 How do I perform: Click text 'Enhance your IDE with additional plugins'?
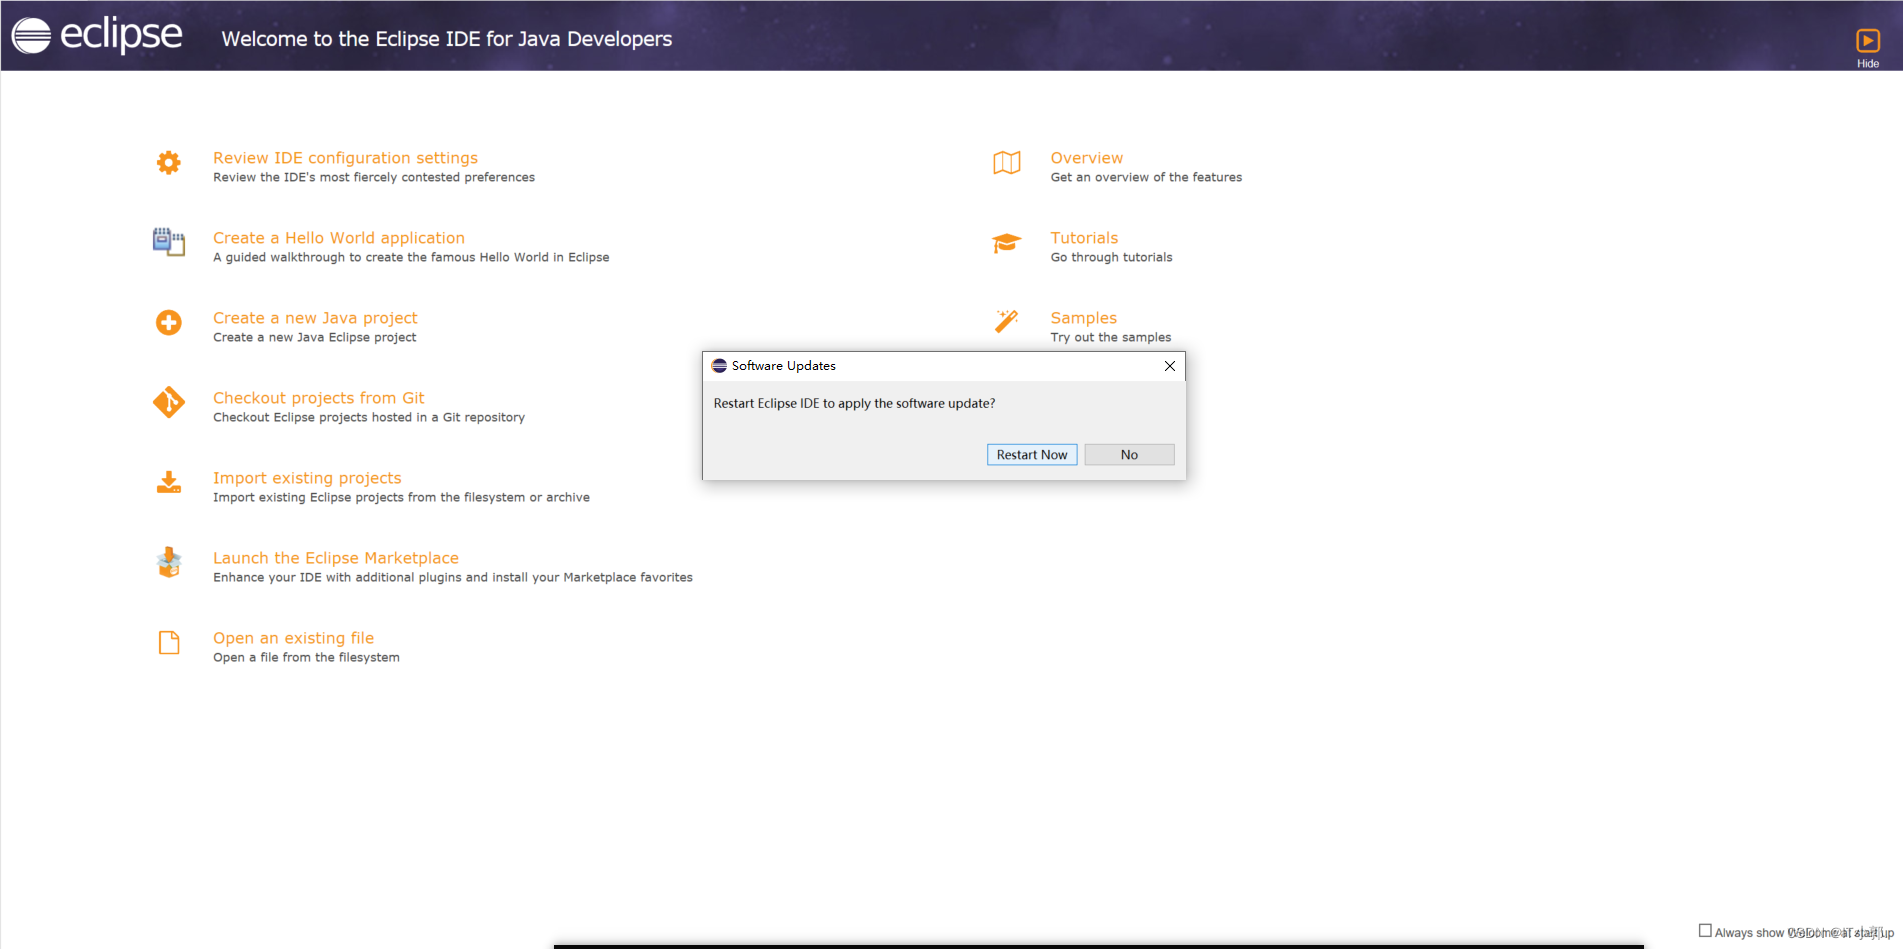click(x=337, y=577)
